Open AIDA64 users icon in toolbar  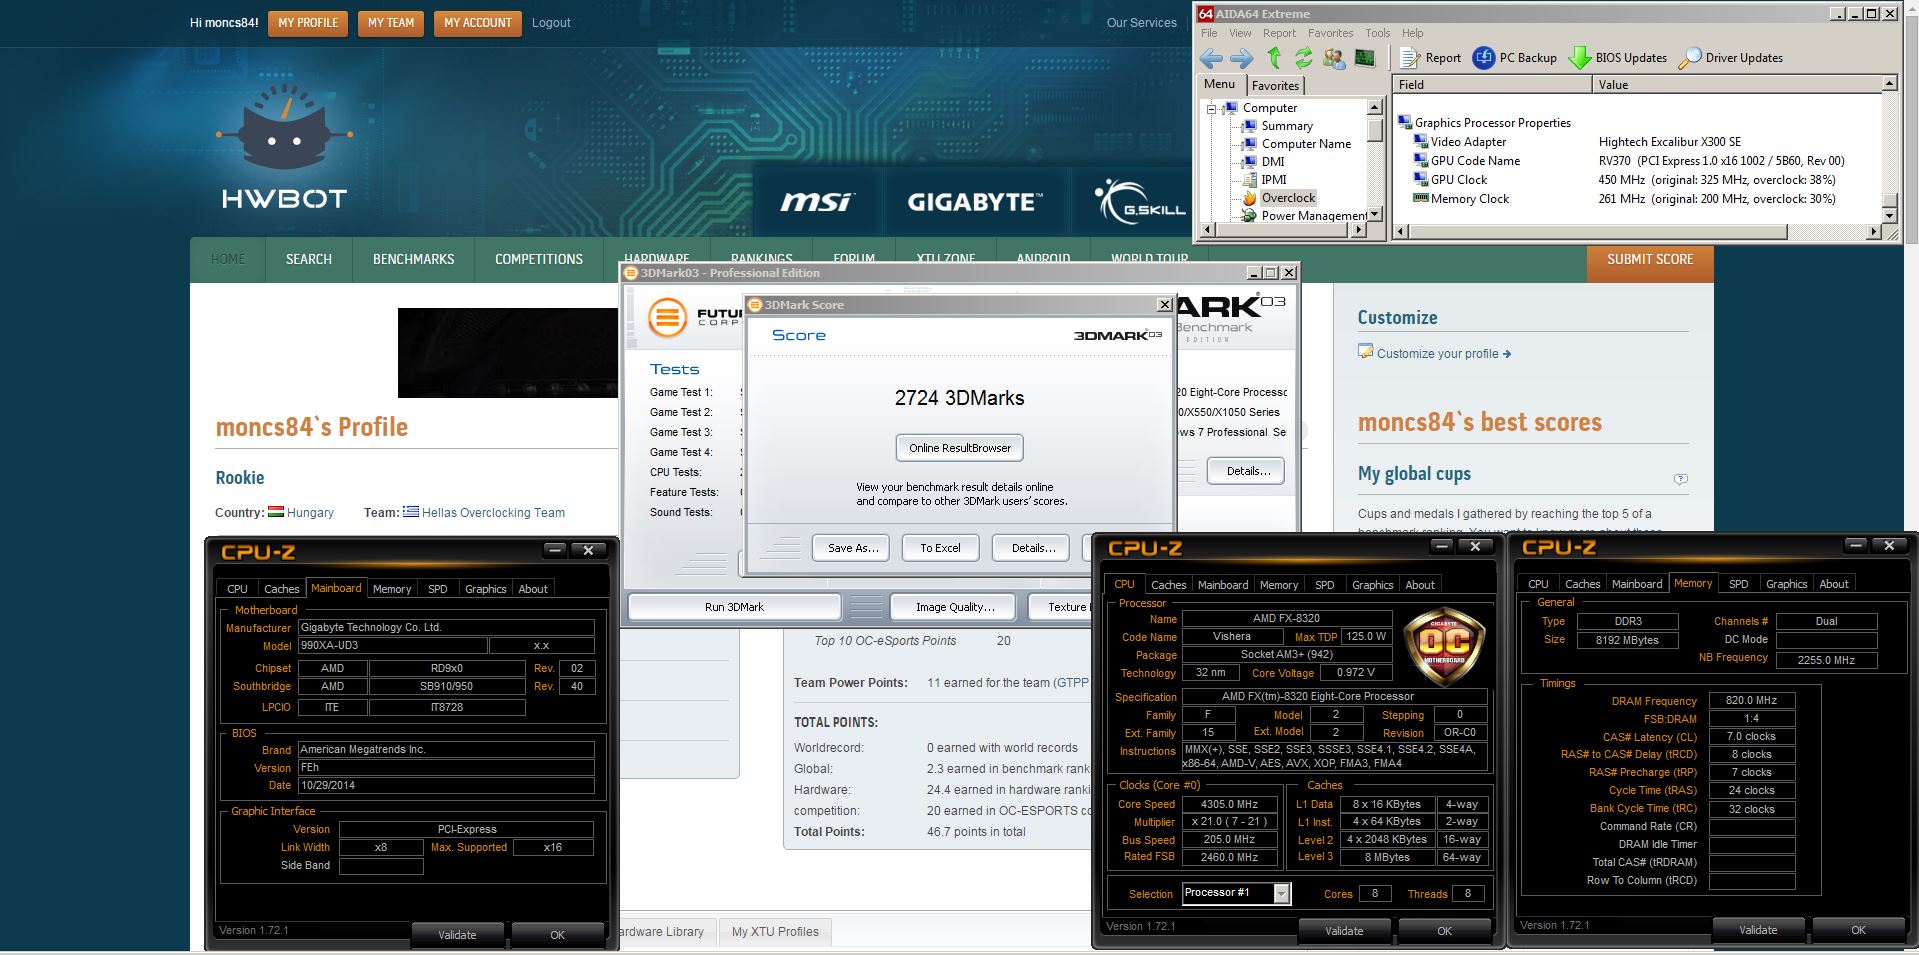pyautogui.click(x=1334, y=58)
